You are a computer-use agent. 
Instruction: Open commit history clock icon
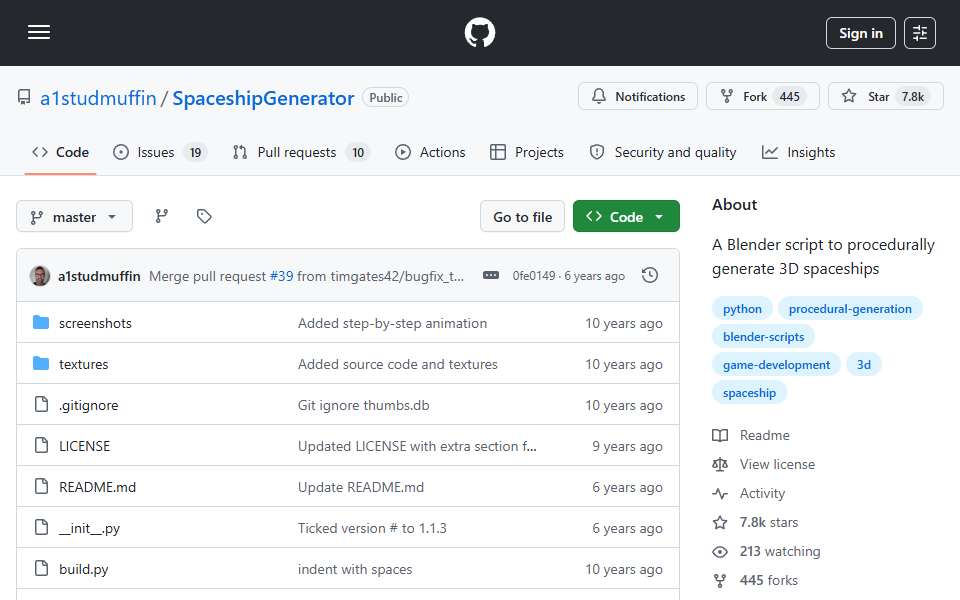coord(650,276)
